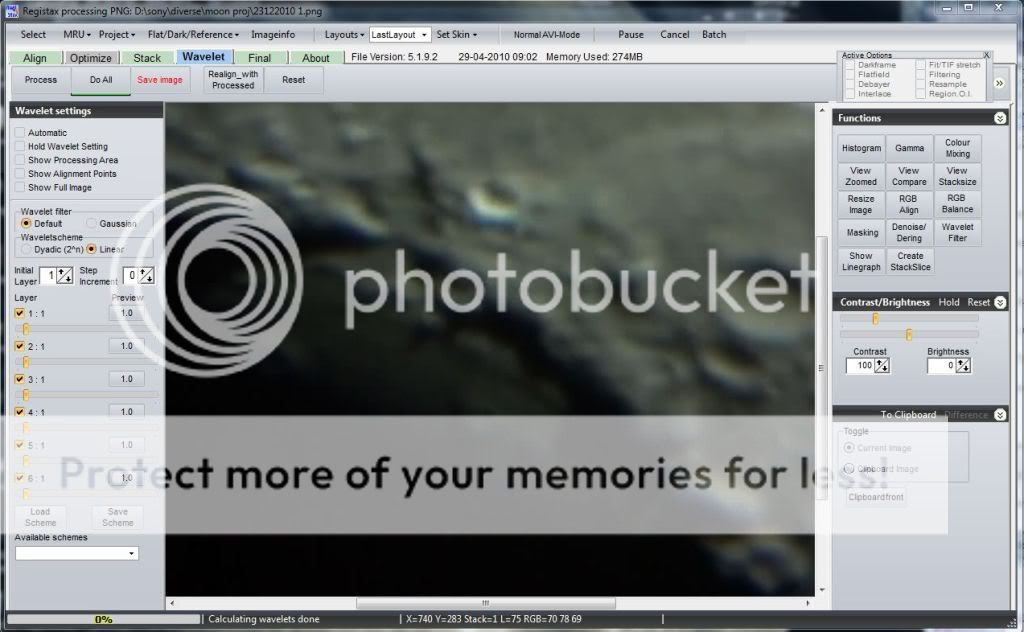Click View Stacksize button

(957, 176)
